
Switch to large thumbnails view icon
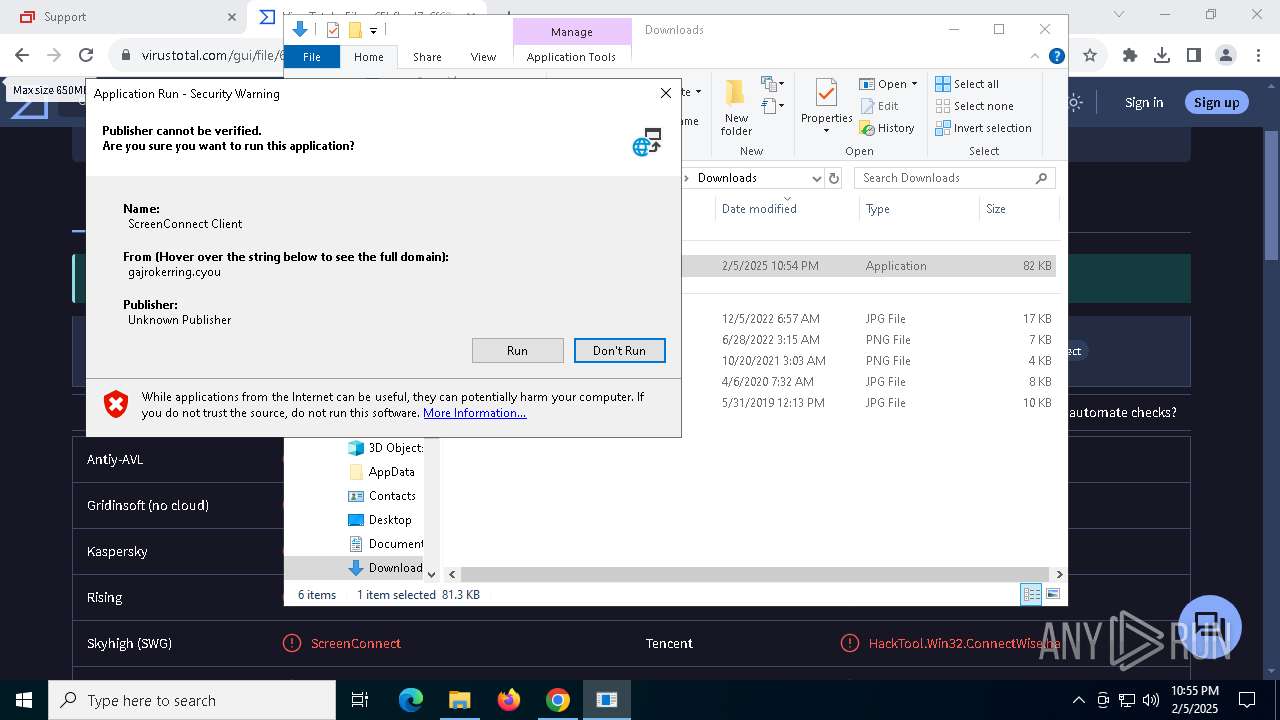(1052, 595)
